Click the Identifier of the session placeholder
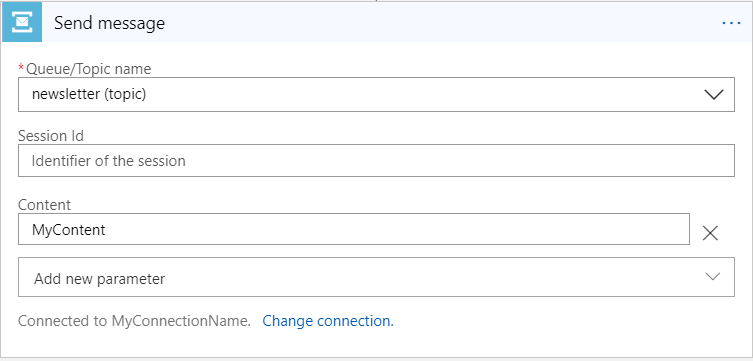 [109, 160]
